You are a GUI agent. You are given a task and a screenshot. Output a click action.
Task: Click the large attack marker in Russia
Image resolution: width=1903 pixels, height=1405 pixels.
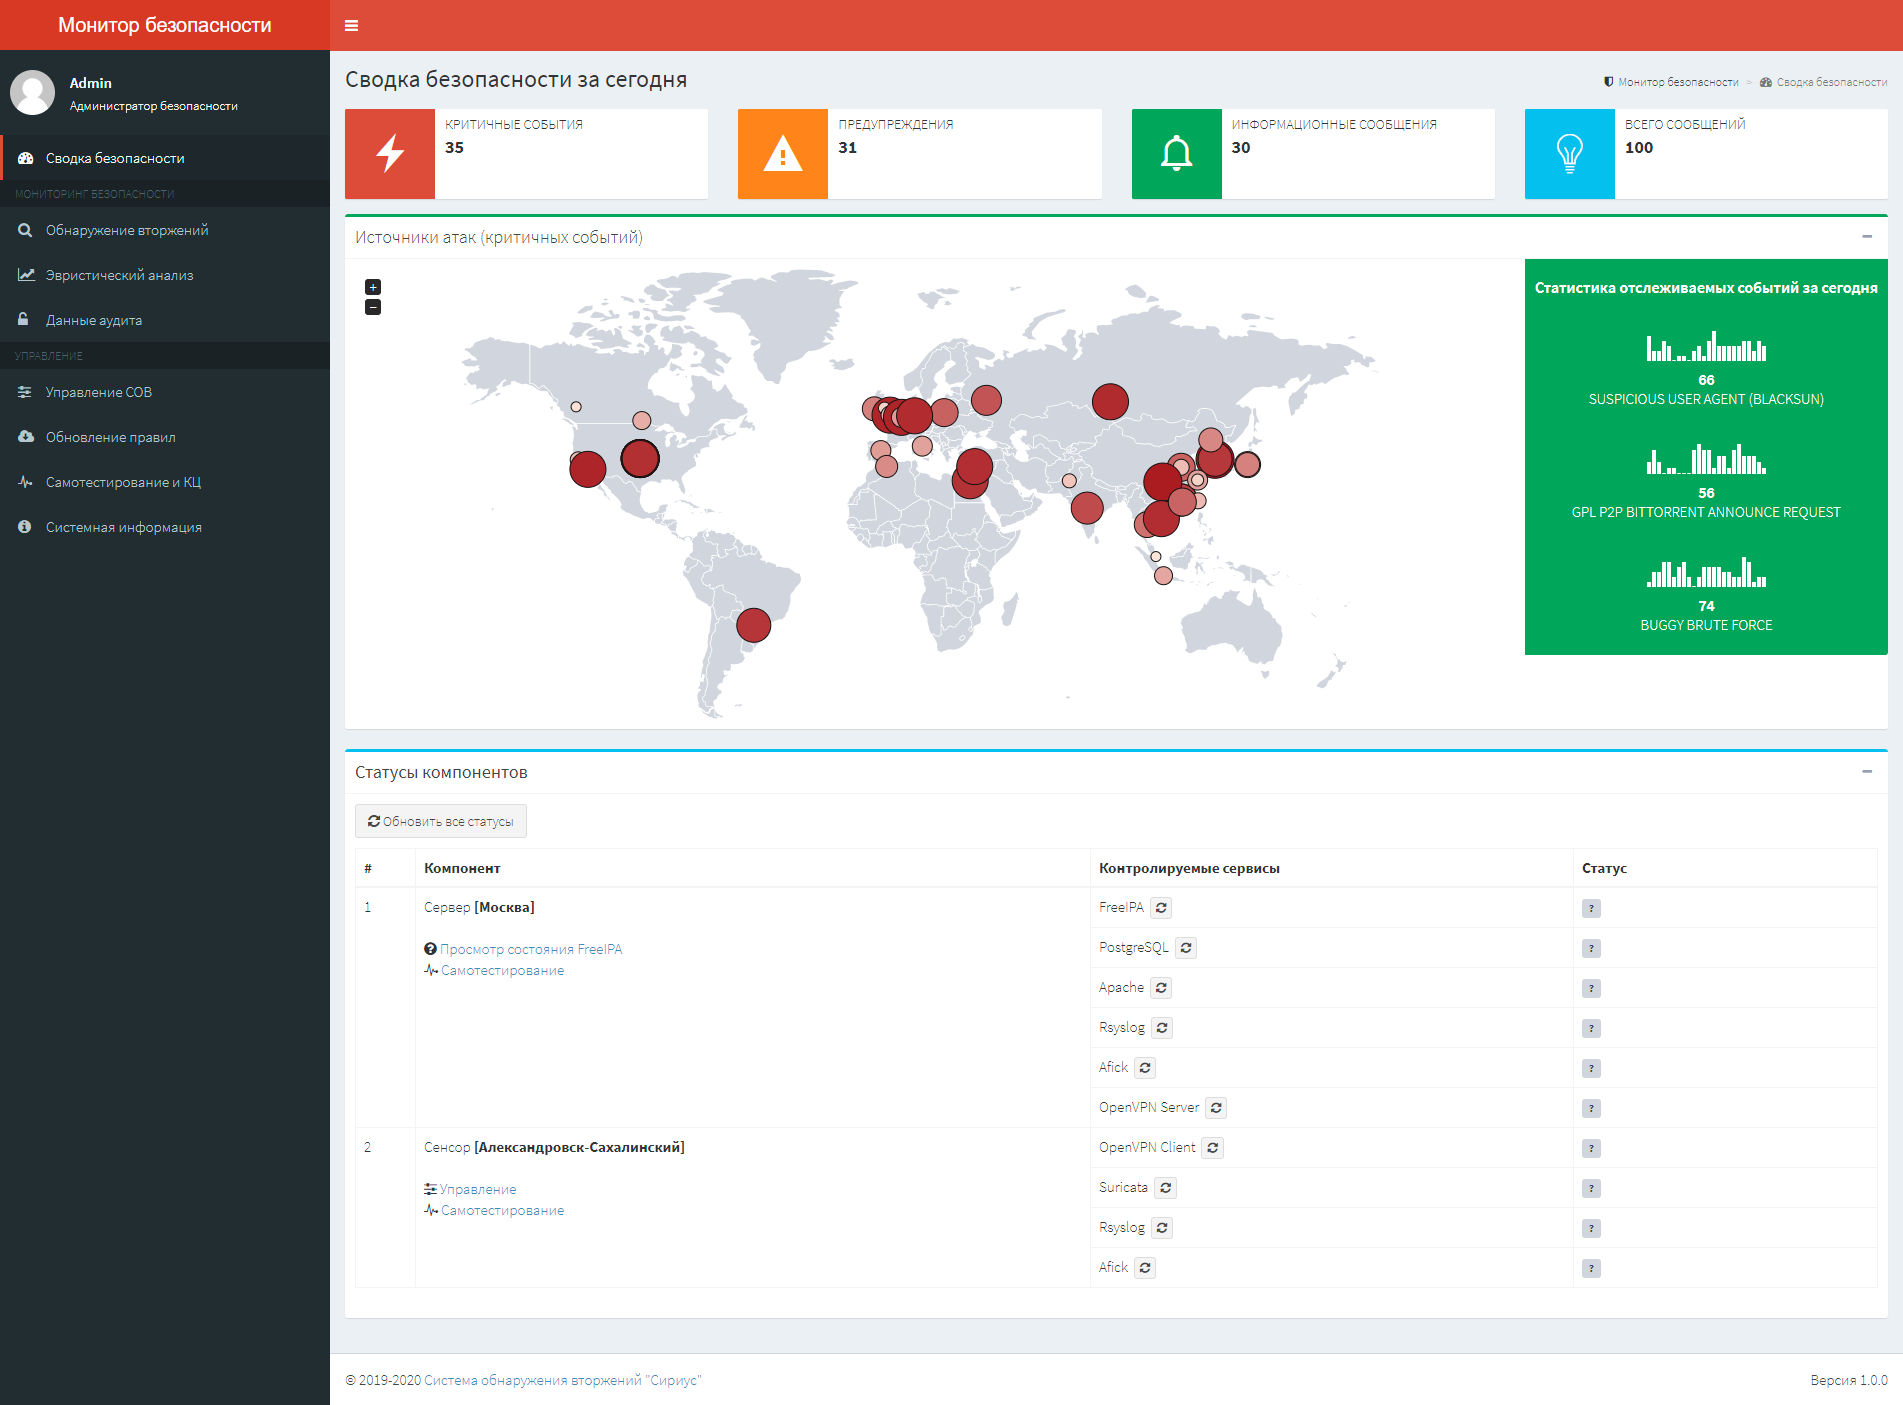point(1110,401)
